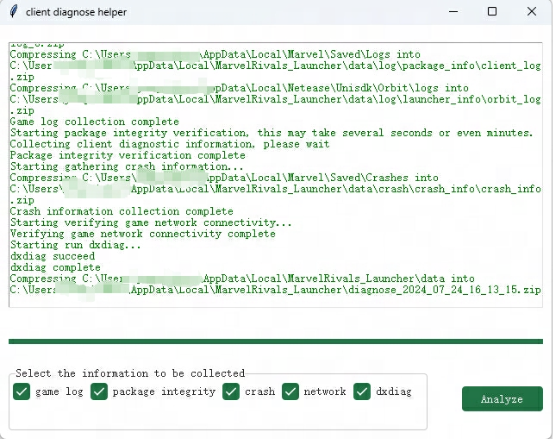Select the "dxdiag succeed" log line
553x439 pixels.
53,256
